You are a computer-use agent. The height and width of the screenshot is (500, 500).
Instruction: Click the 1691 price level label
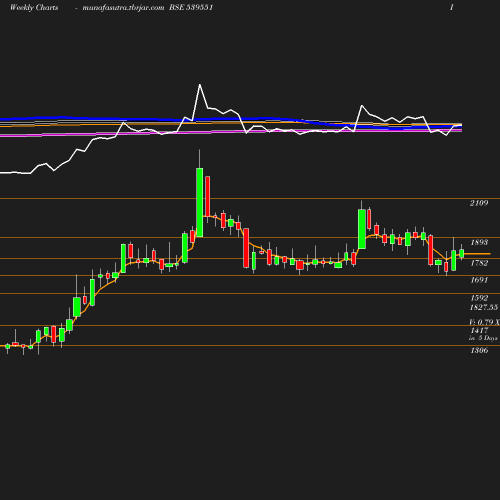click(479, 280)
